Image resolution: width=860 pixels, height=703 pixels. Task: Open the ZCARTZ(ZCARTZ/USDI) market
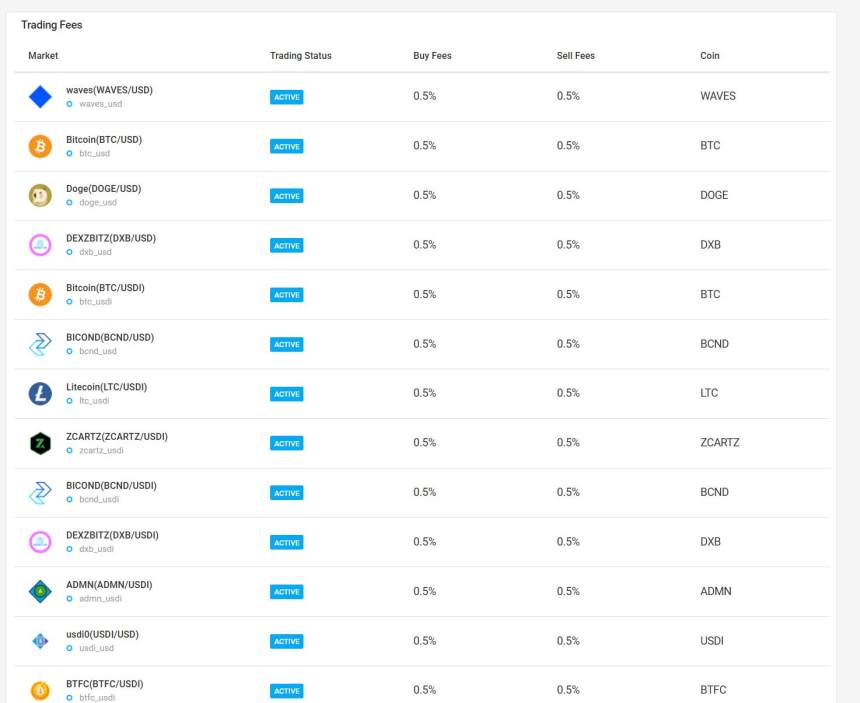(x=116, y=436)
